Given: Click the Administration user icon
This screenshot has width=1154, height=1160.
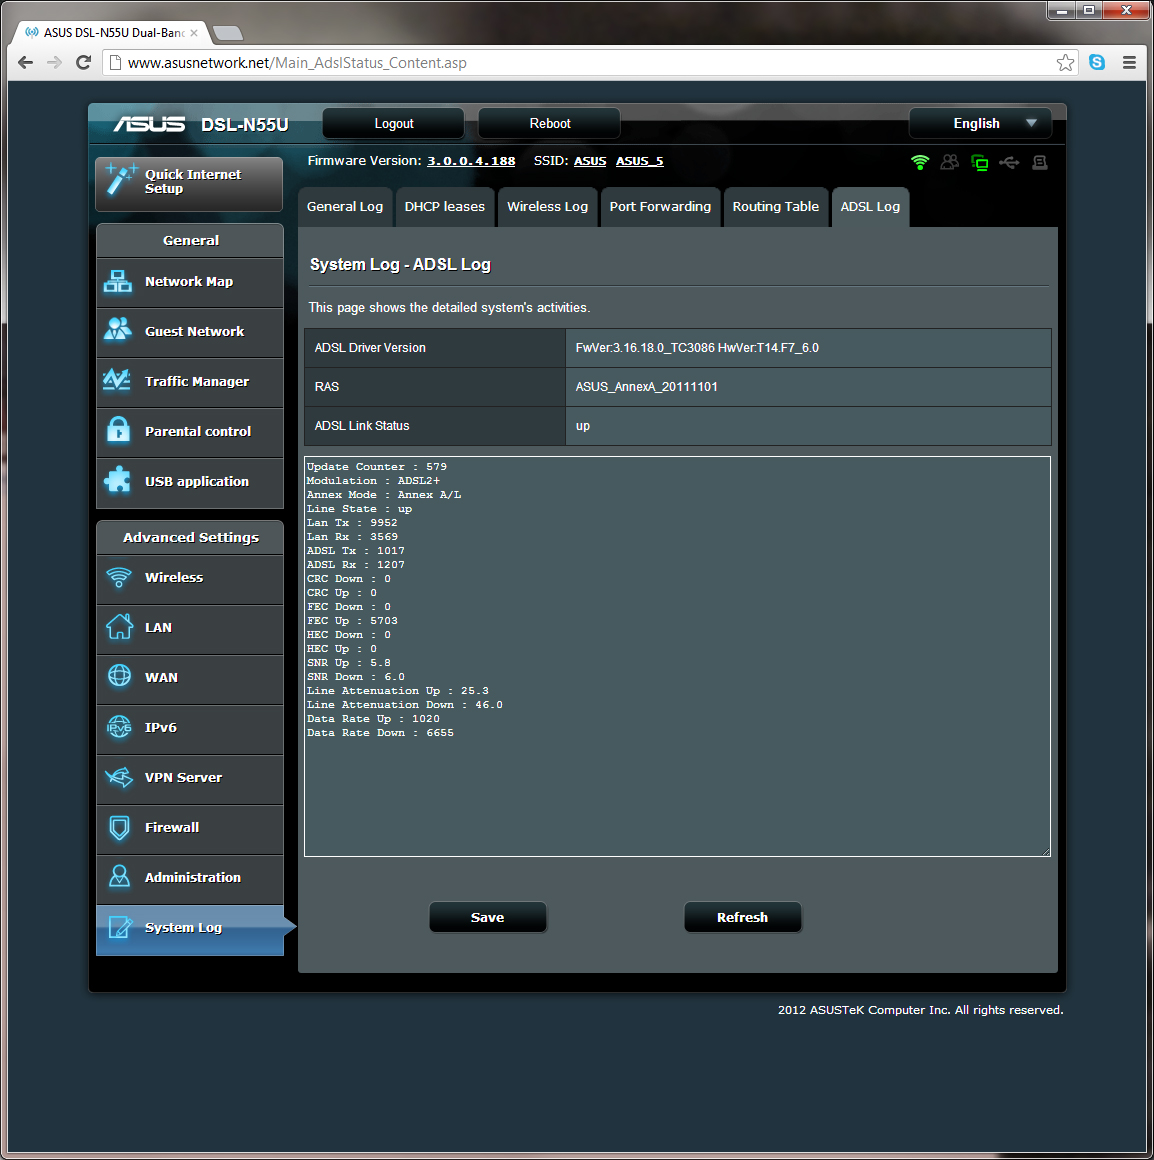Looking at the screenshot, I should [119, 877].
